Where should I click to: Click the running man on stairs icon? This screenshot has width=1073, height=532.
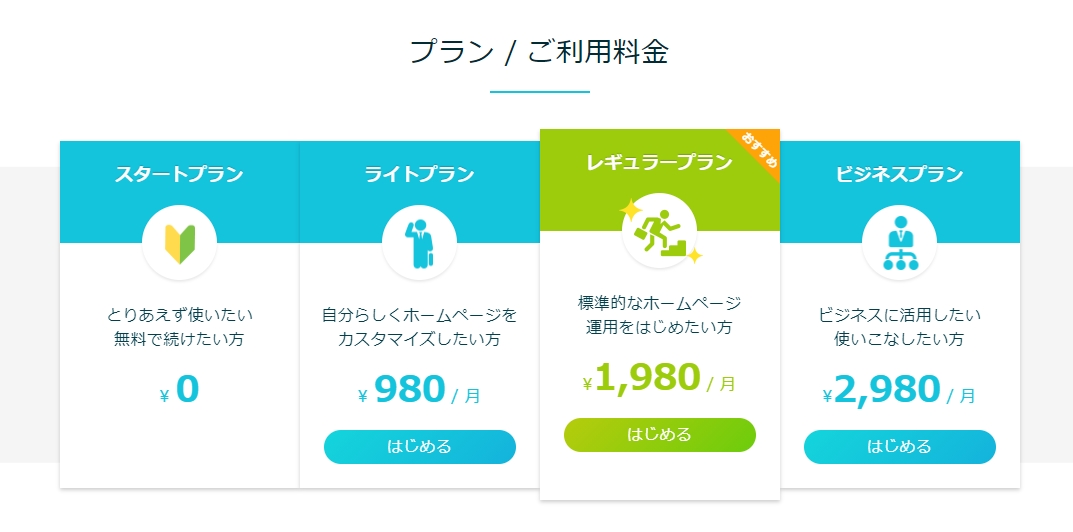(x=659, y=231)
